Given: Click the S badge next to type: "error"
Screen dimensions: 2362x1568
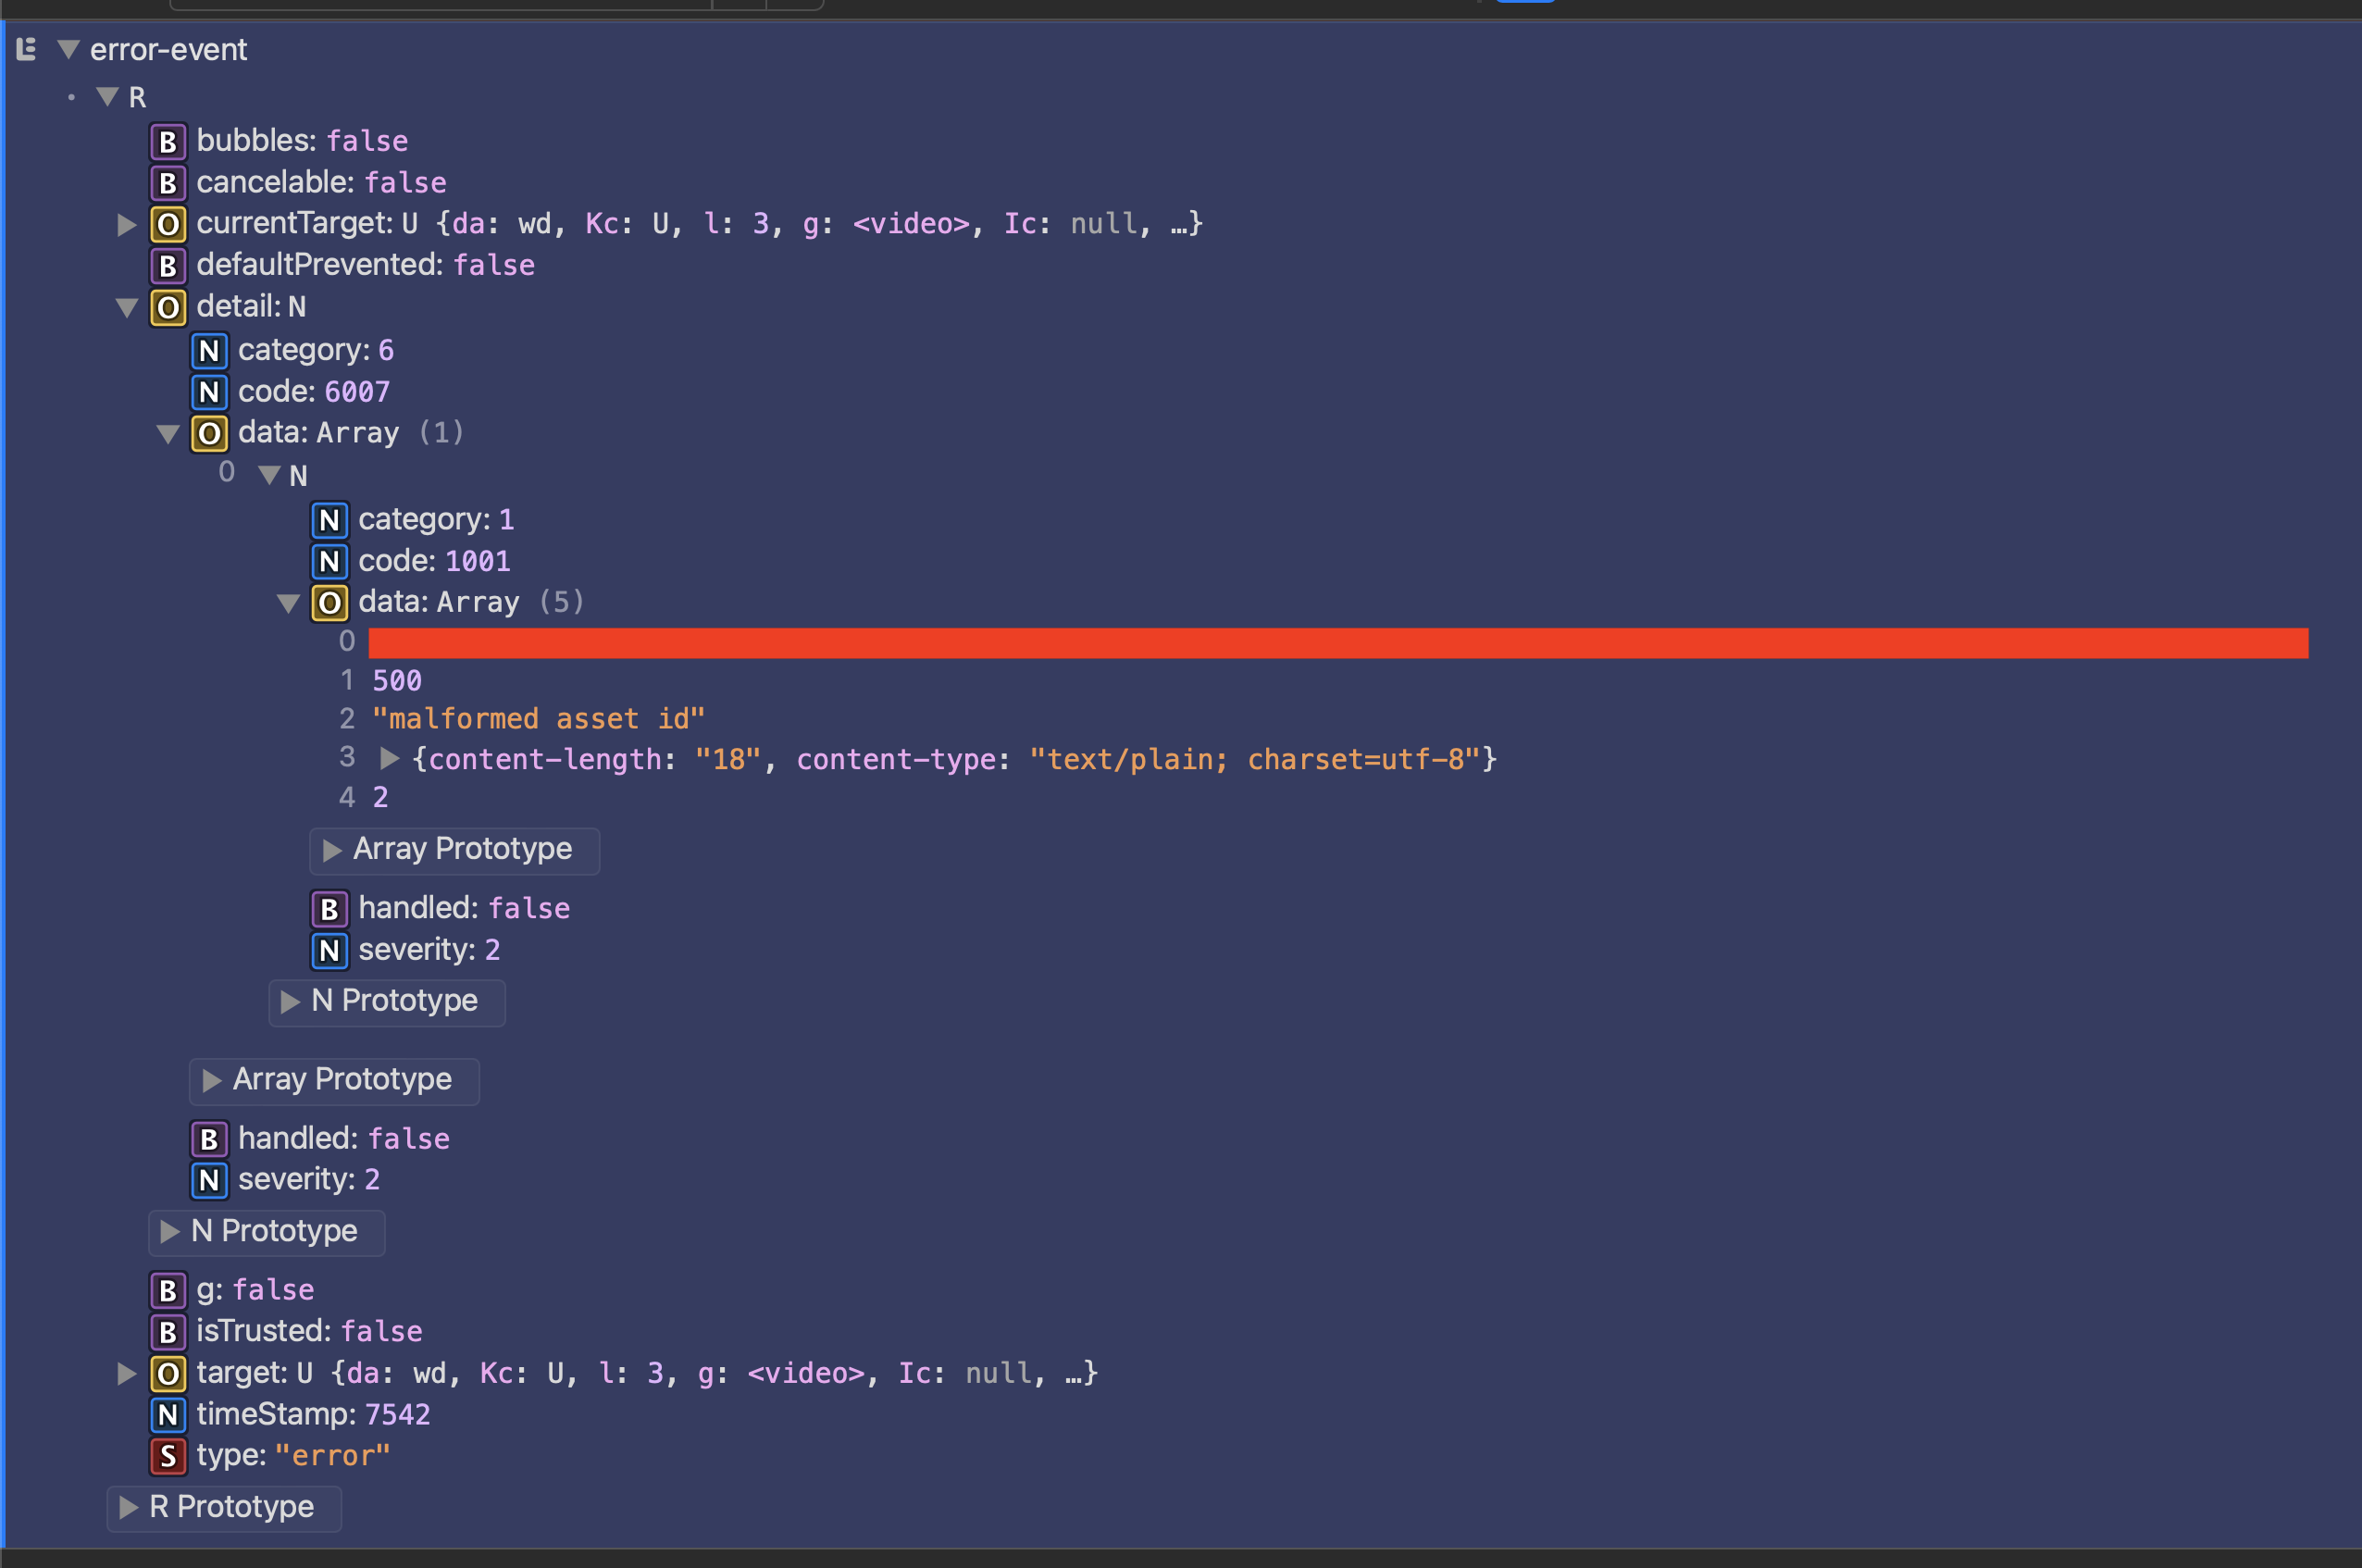Looking at the screenshot, I should 168,1456.
